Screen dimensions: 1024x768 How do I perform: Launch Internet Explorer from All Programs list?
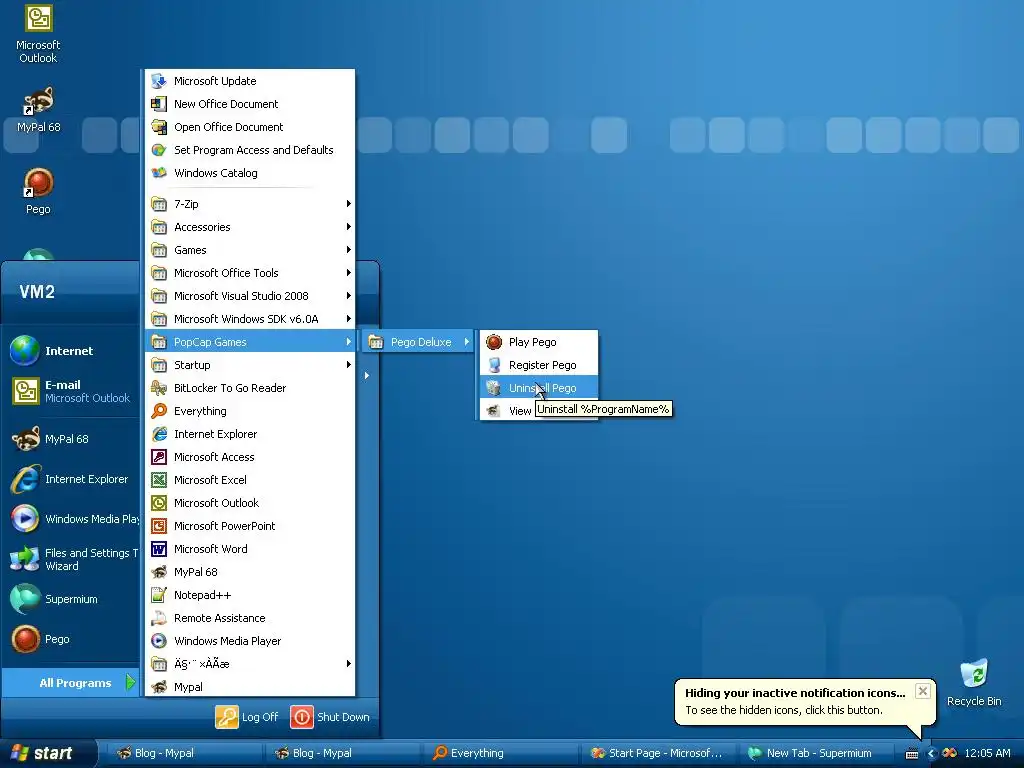point(250,434)
